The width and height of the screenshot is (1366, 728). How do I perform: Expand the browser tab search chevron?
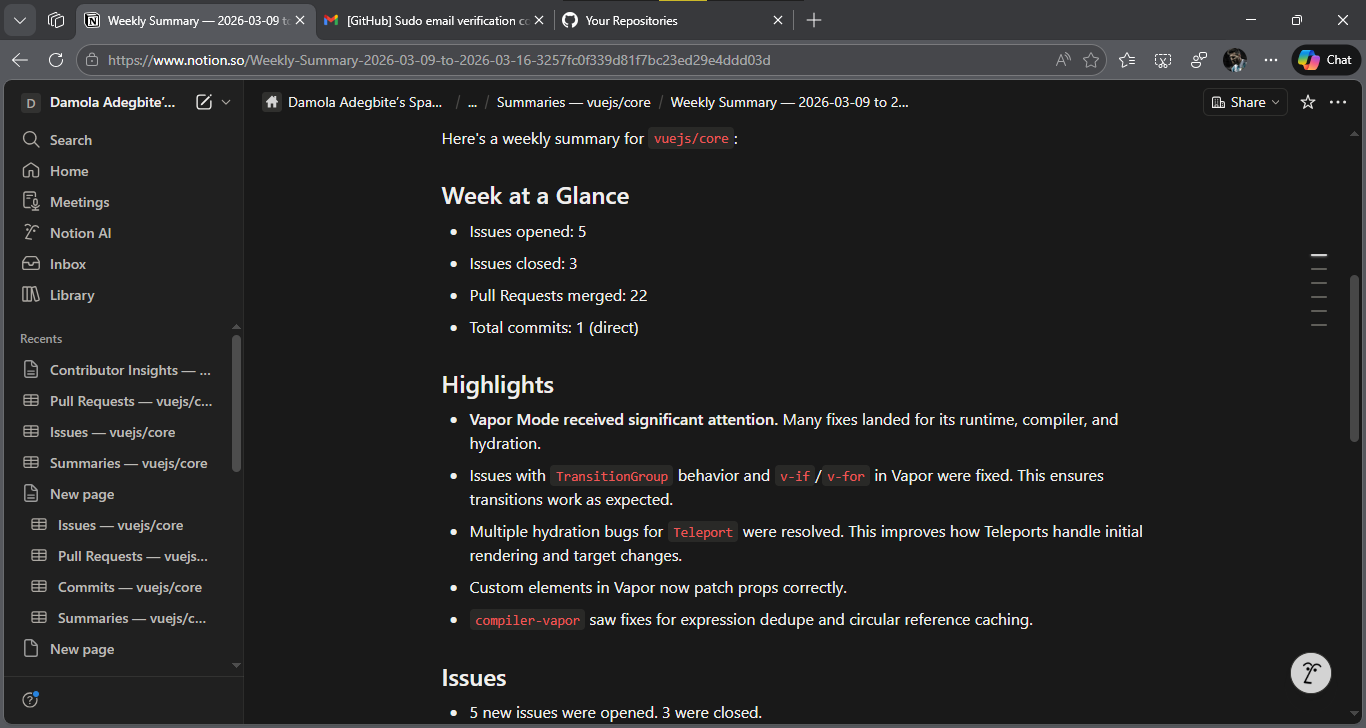click(20, 20)
